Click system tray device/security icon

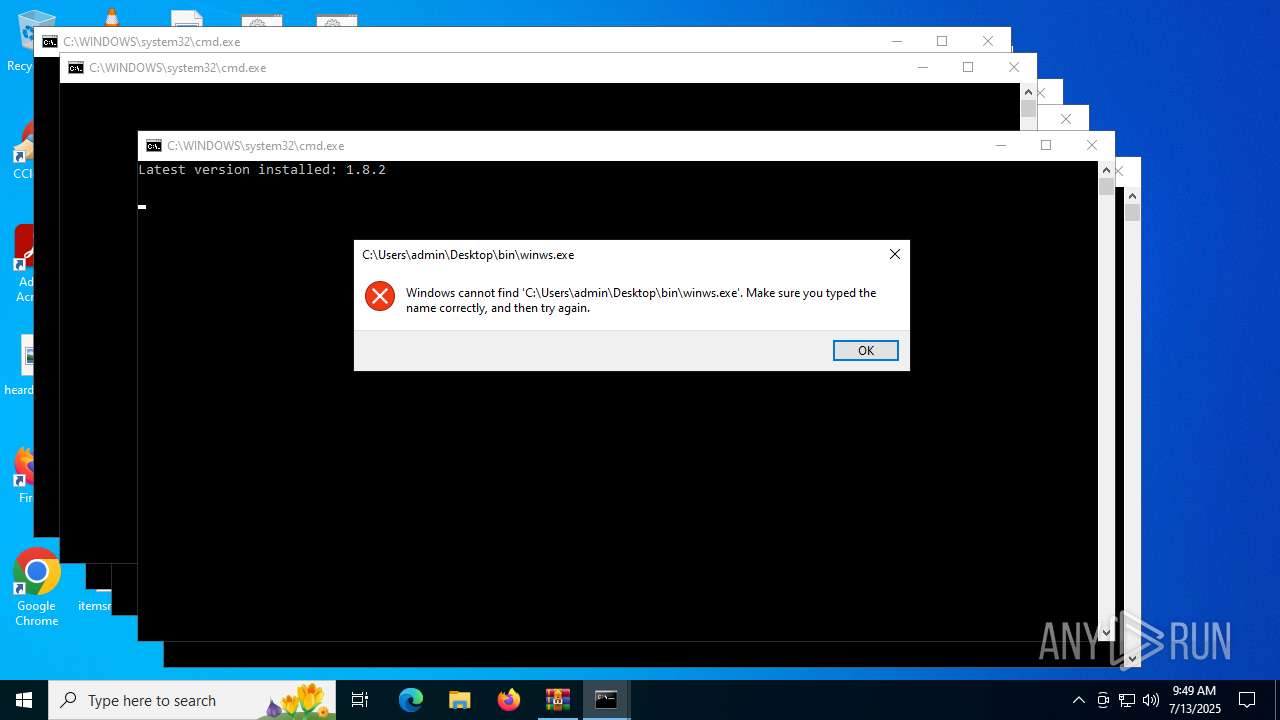(x=1103, y=700)
